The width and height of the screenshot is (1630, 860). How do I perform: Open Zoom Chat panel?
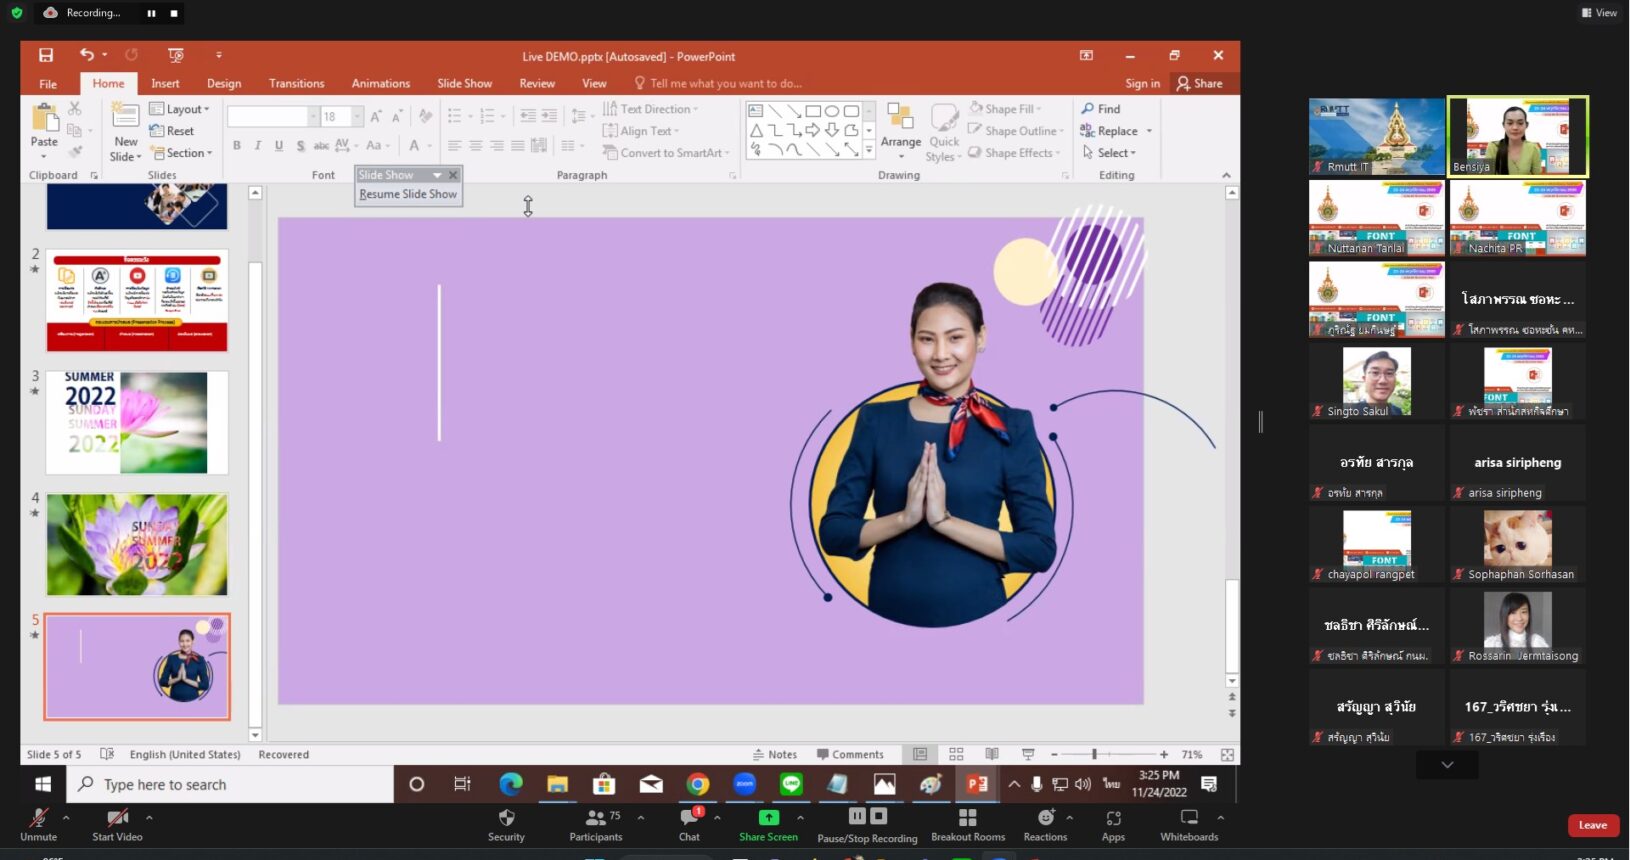(690, 825)
